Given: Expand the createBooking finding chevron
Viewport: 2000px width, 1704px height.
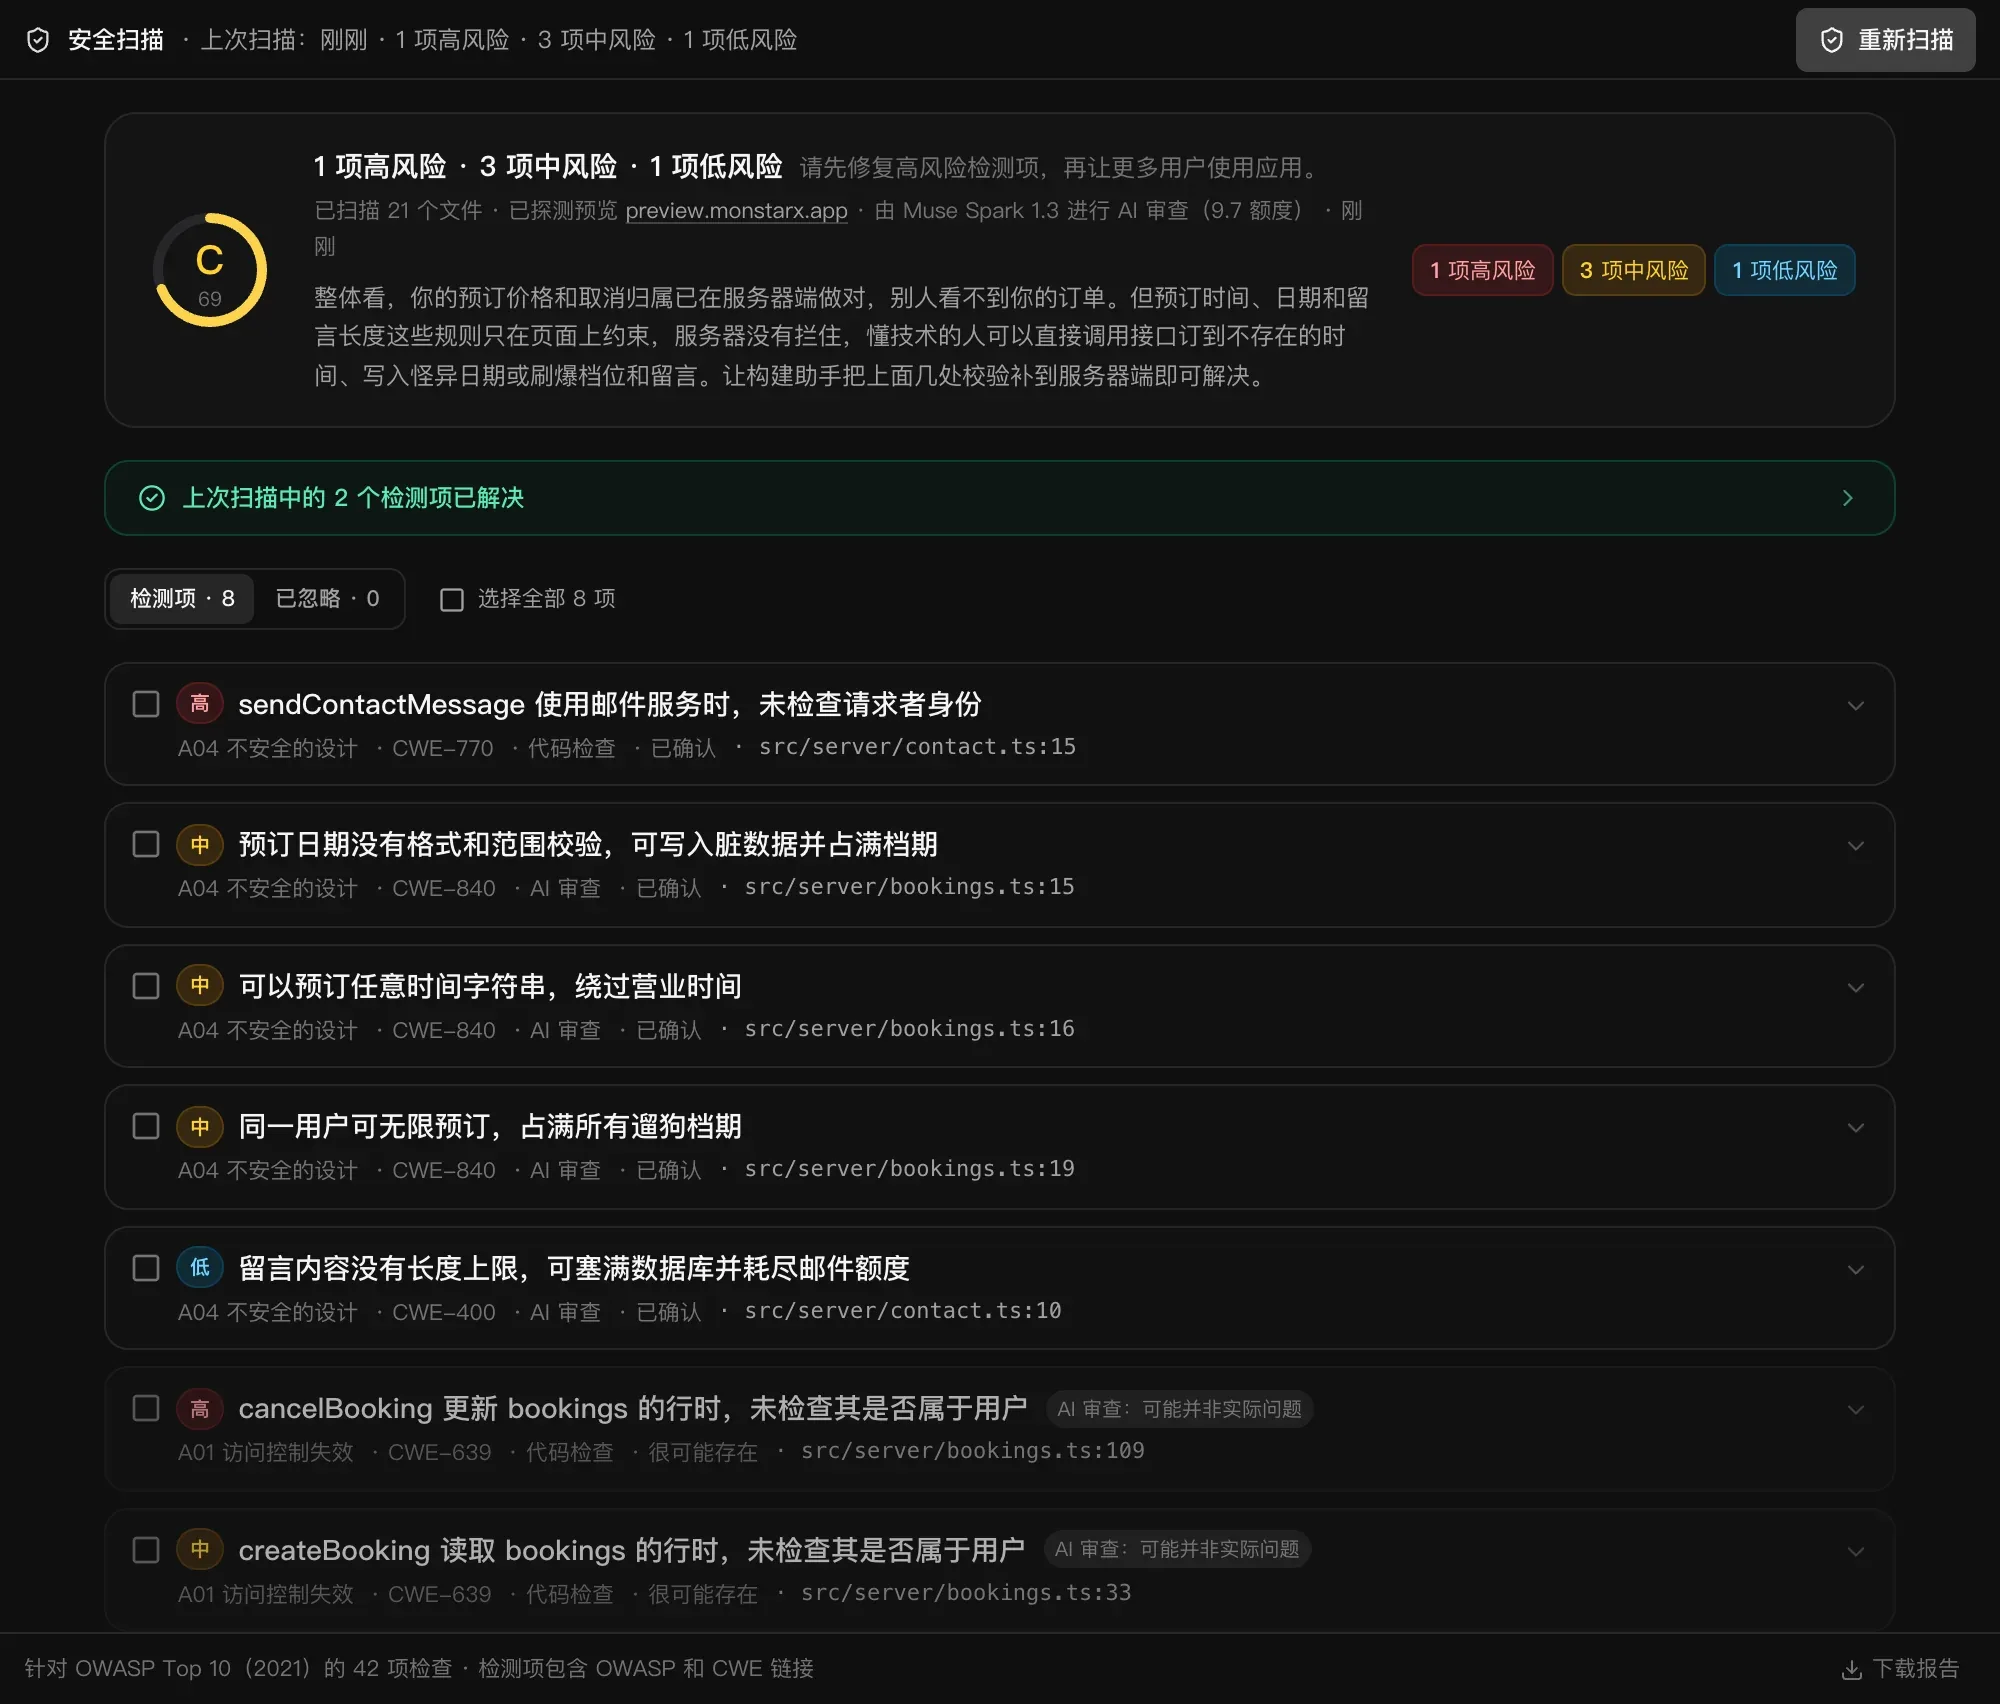Looking at the screenshot, I should (x=1856, y=1552).
